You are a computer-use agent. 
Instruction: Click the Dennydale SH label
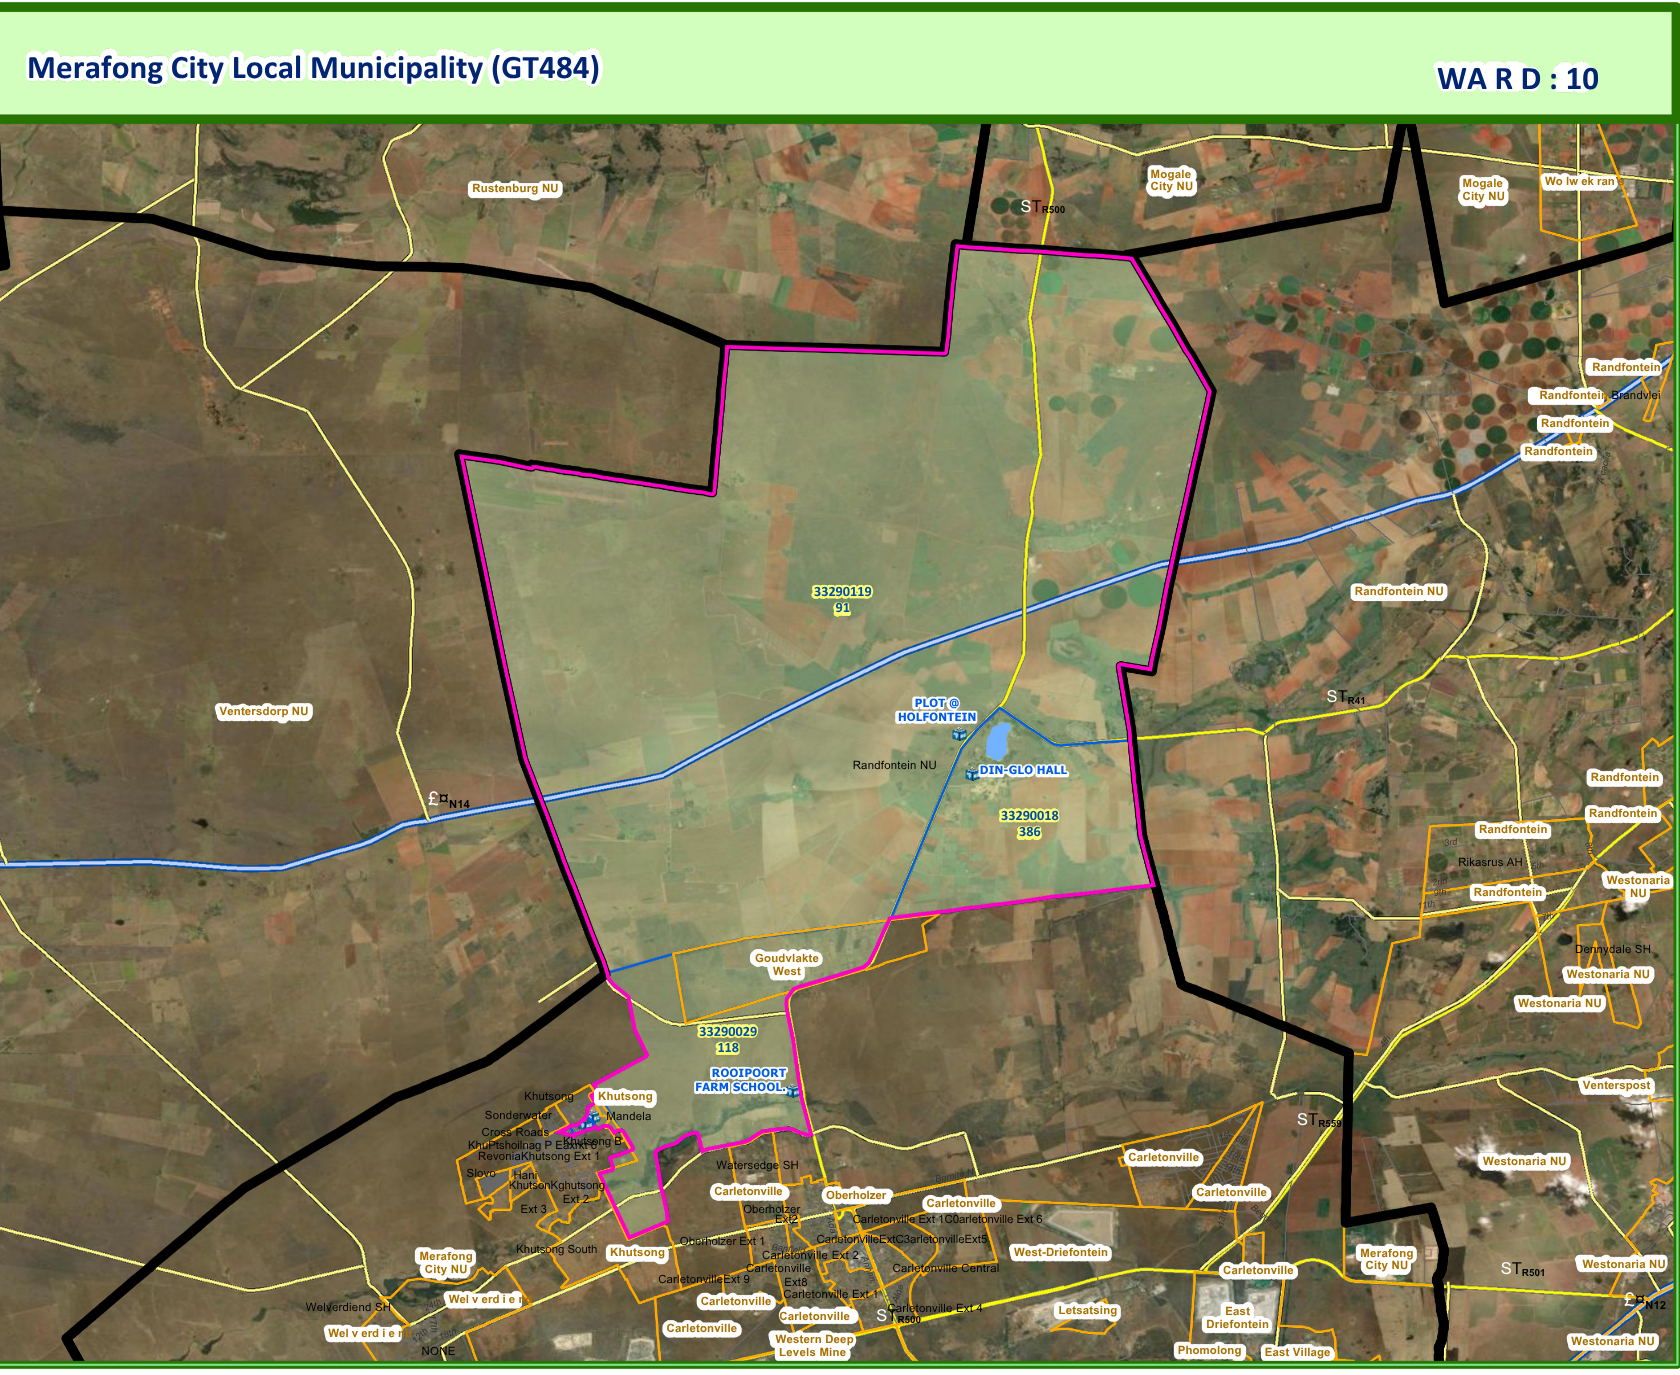[1613, 949]
